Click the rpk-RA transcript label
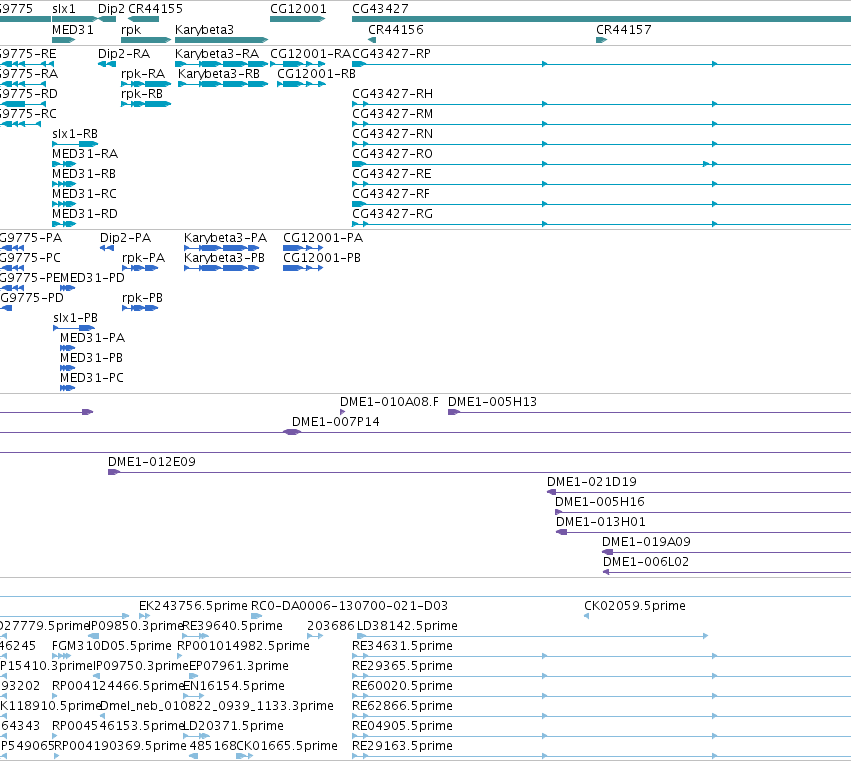 (x=143, y=73)
